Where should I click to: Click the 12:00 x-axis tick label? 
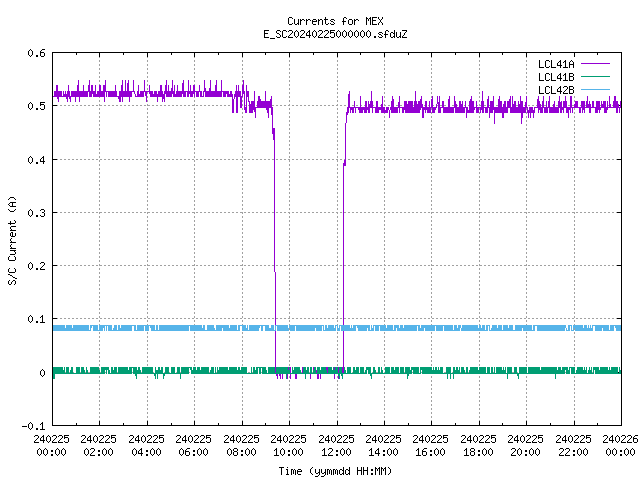[x=336, y=452]
